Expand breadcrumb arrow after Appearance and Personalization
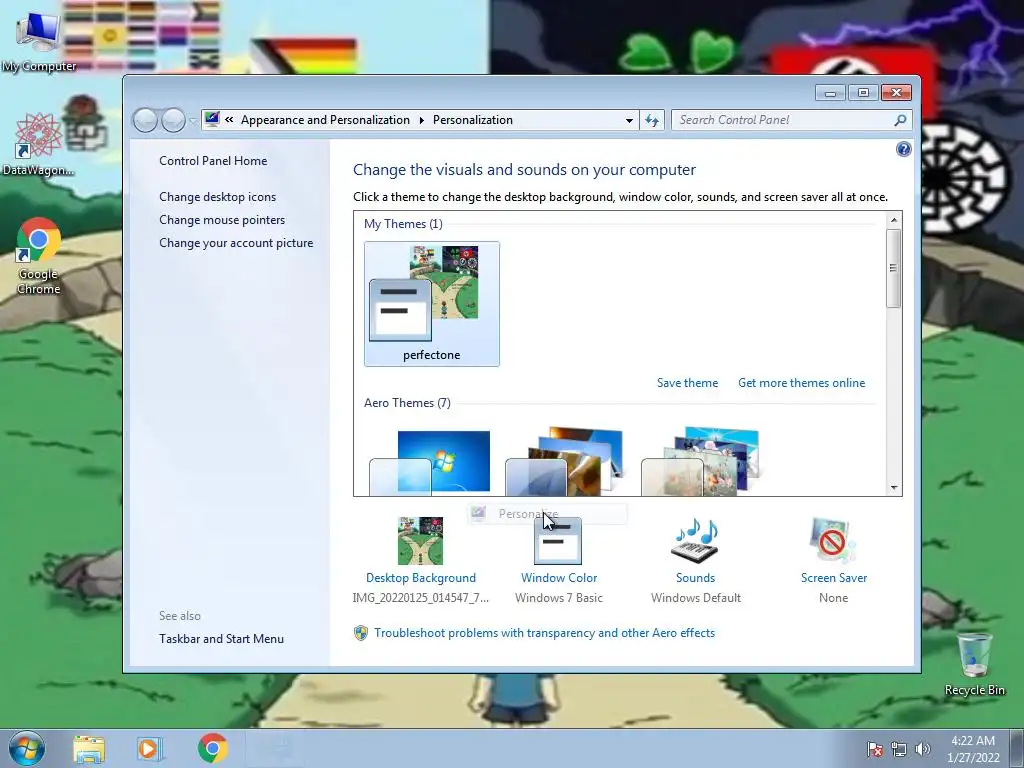 (421, 120)
